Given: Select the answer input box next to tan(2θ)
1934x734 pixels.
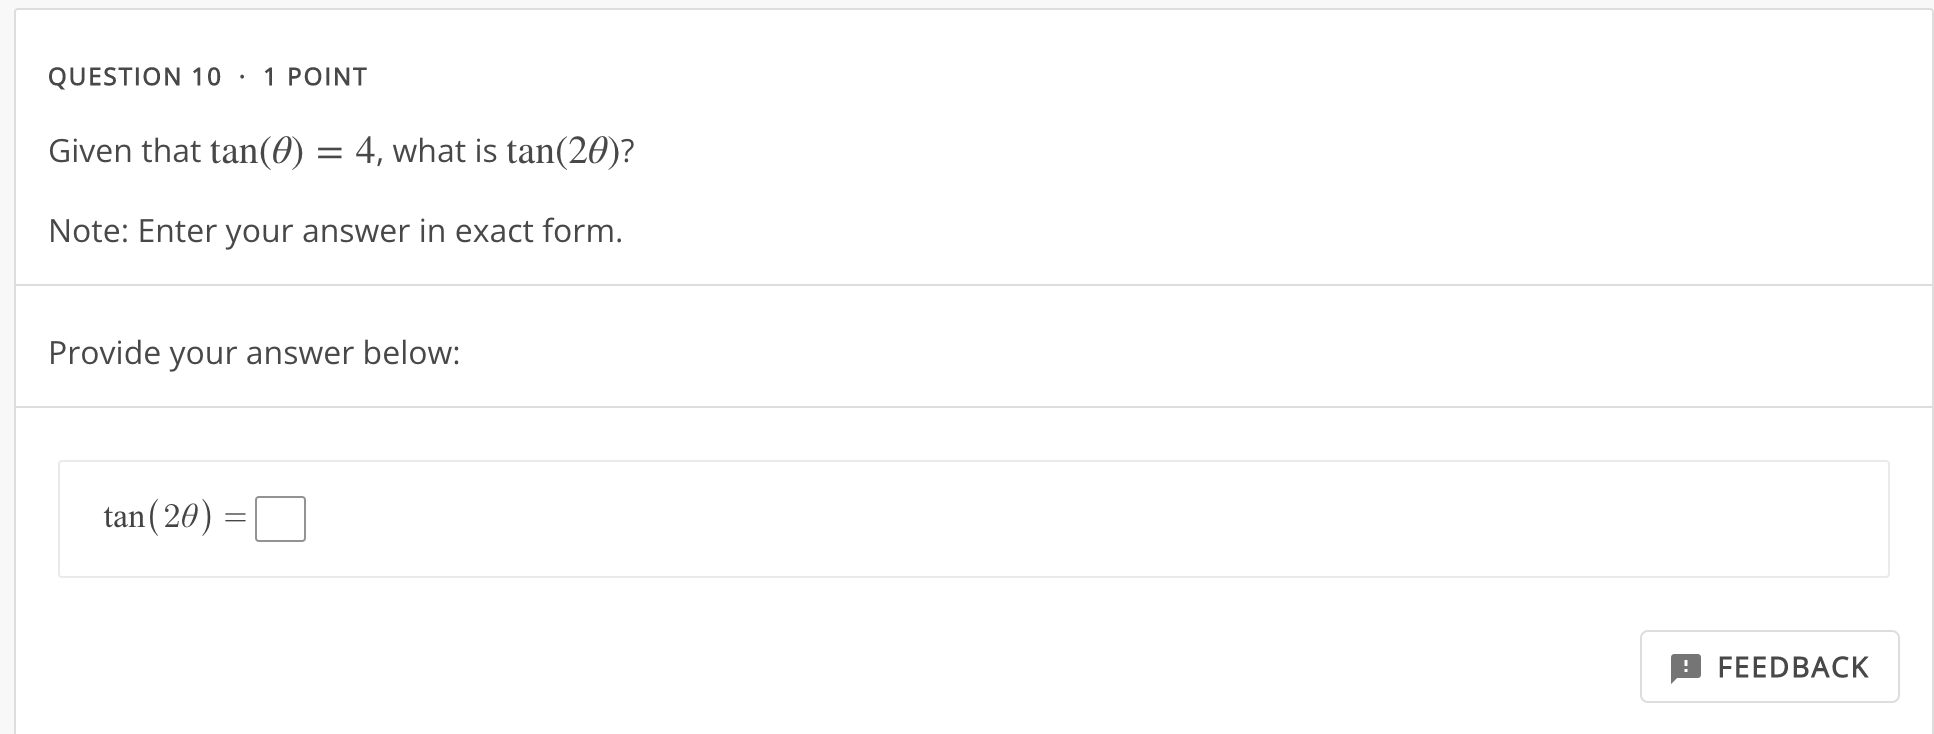Looking at the screenshot, I should [x=281, y=518].
